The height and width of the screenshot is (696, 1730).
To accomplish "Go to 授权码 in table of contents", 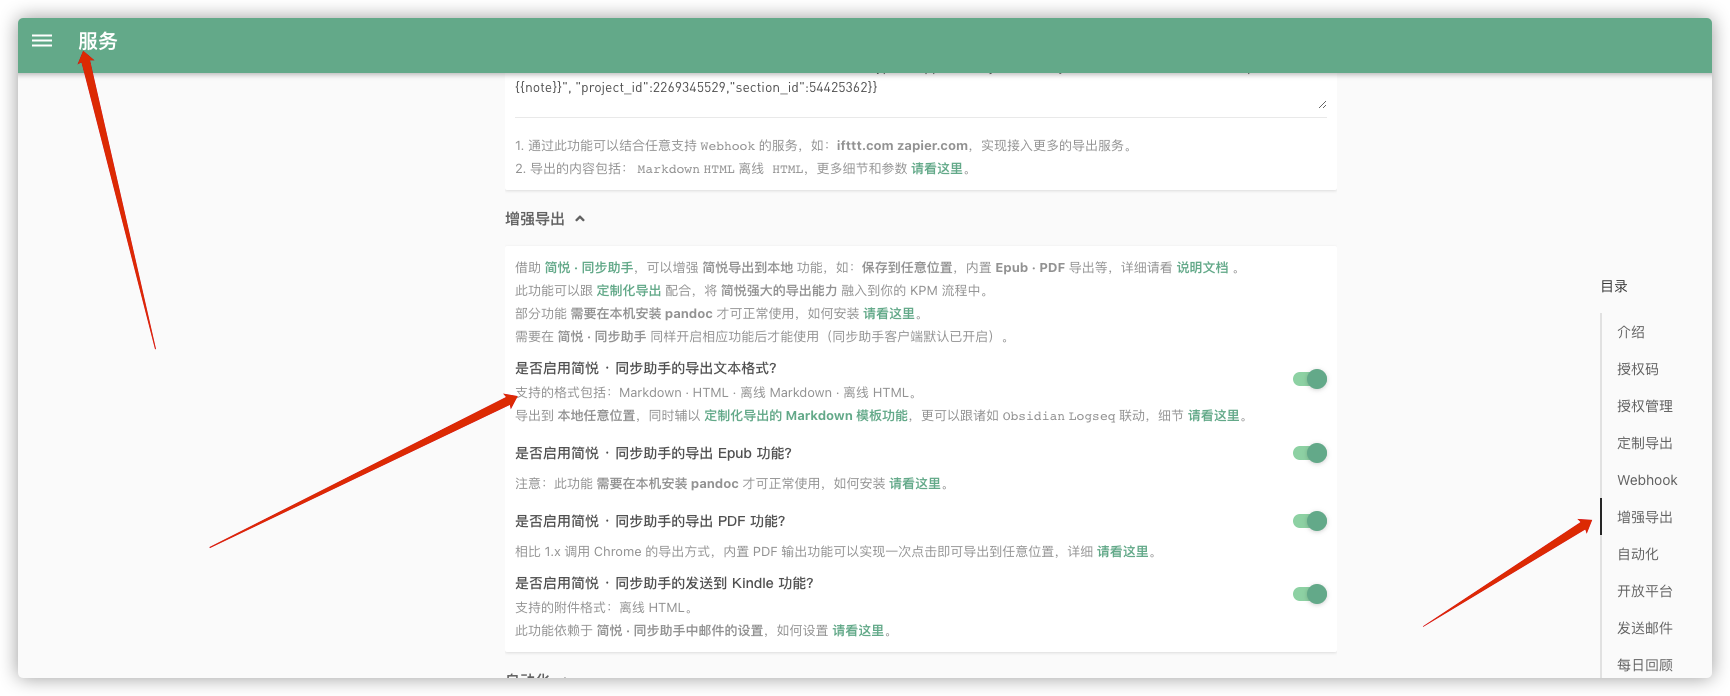I will click(x=1638, y=369).
